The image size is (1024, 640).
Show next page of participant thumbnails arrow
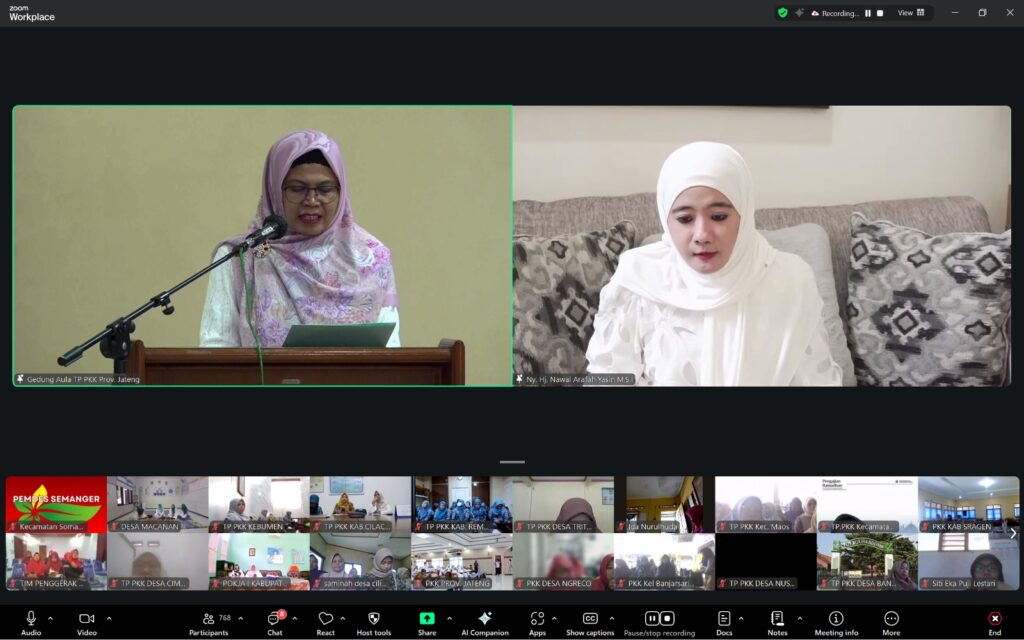pyautogui.click(x=1013, y=533)
